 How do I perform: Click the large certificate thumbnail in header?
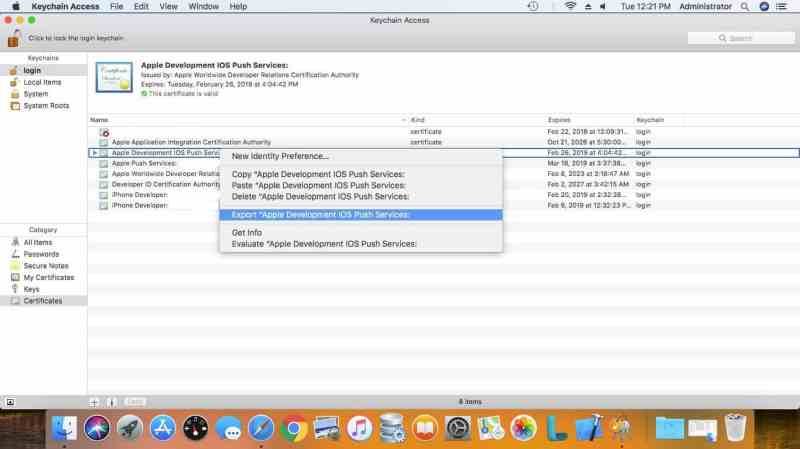point(114,77)
